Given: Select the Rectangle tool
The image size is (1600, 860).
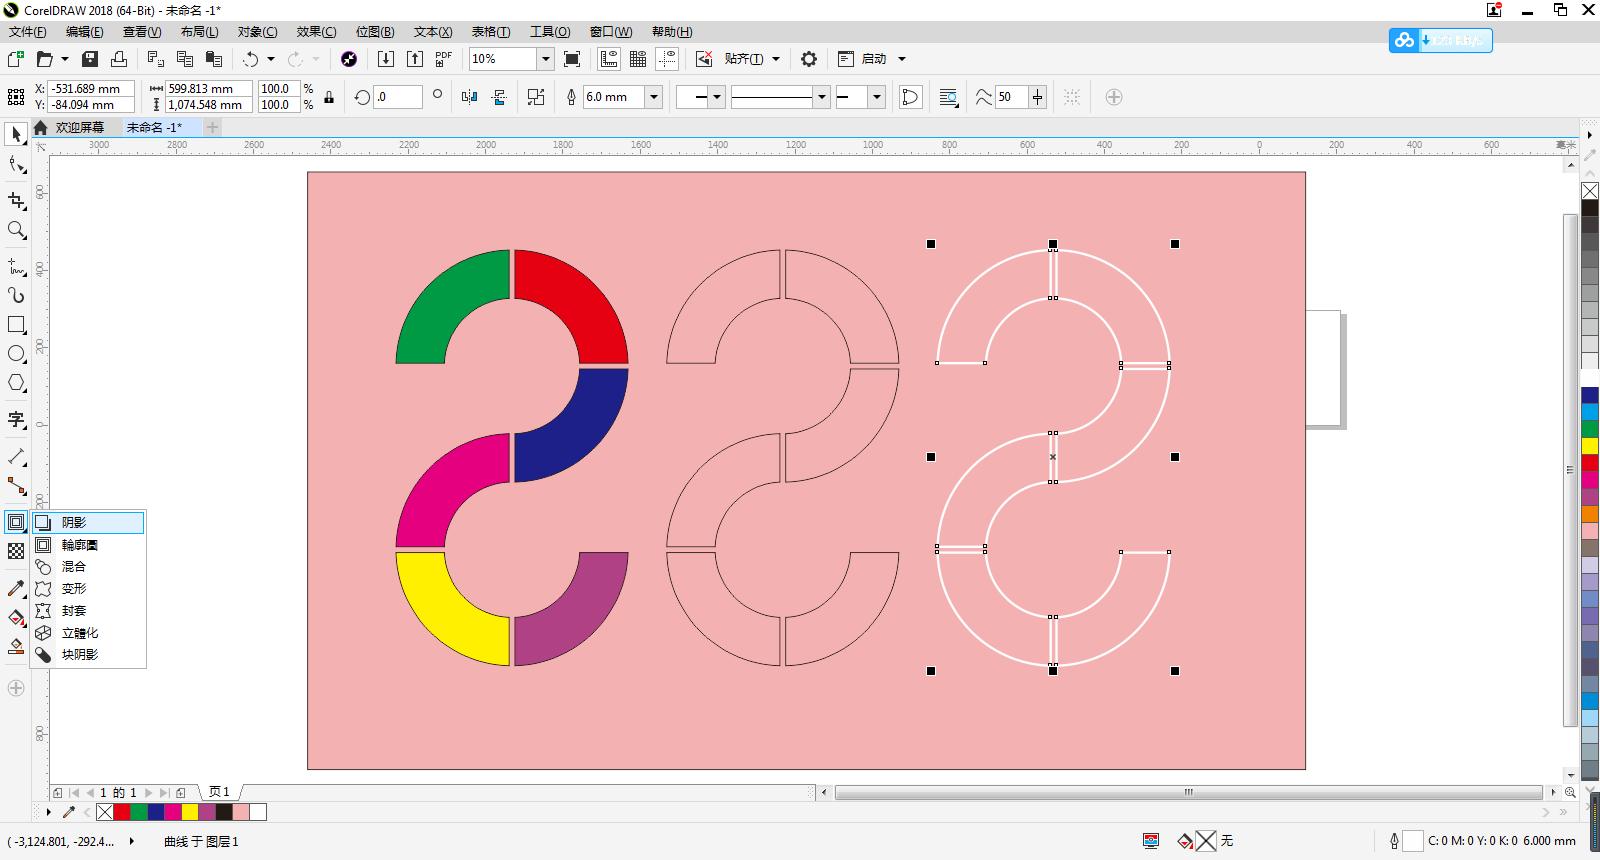Looking at the screenshot, I should coord(16,325).
